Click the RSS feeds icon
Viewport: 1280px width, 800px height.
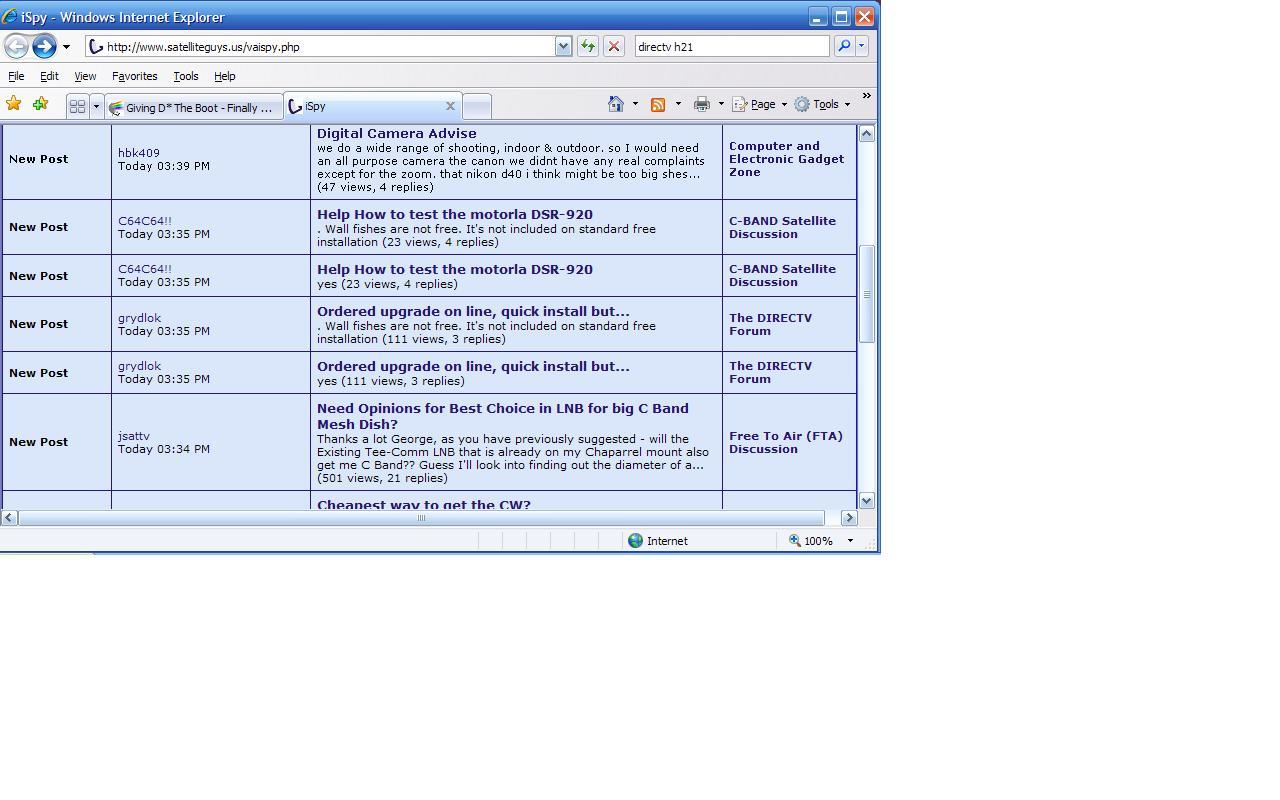click(x=658, y=104)
